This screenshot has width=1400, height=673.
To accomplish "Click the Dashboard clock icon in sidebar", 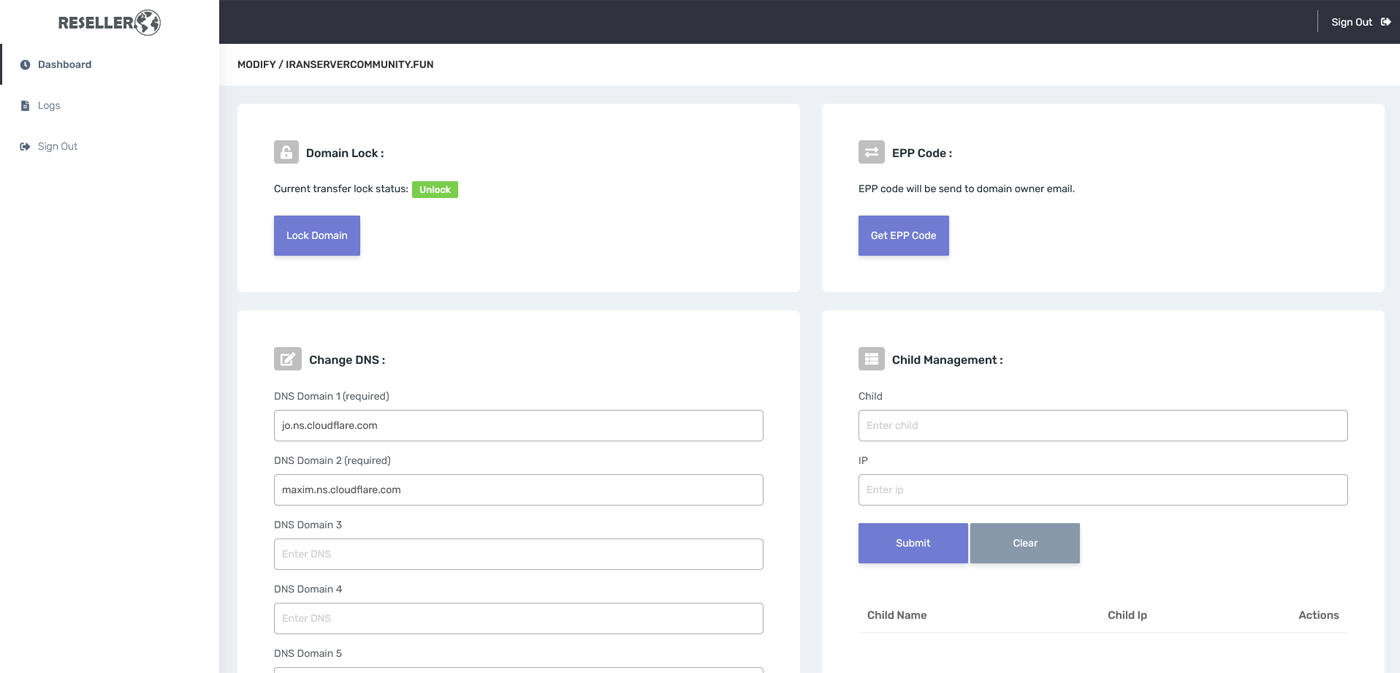I will point(25,65).
